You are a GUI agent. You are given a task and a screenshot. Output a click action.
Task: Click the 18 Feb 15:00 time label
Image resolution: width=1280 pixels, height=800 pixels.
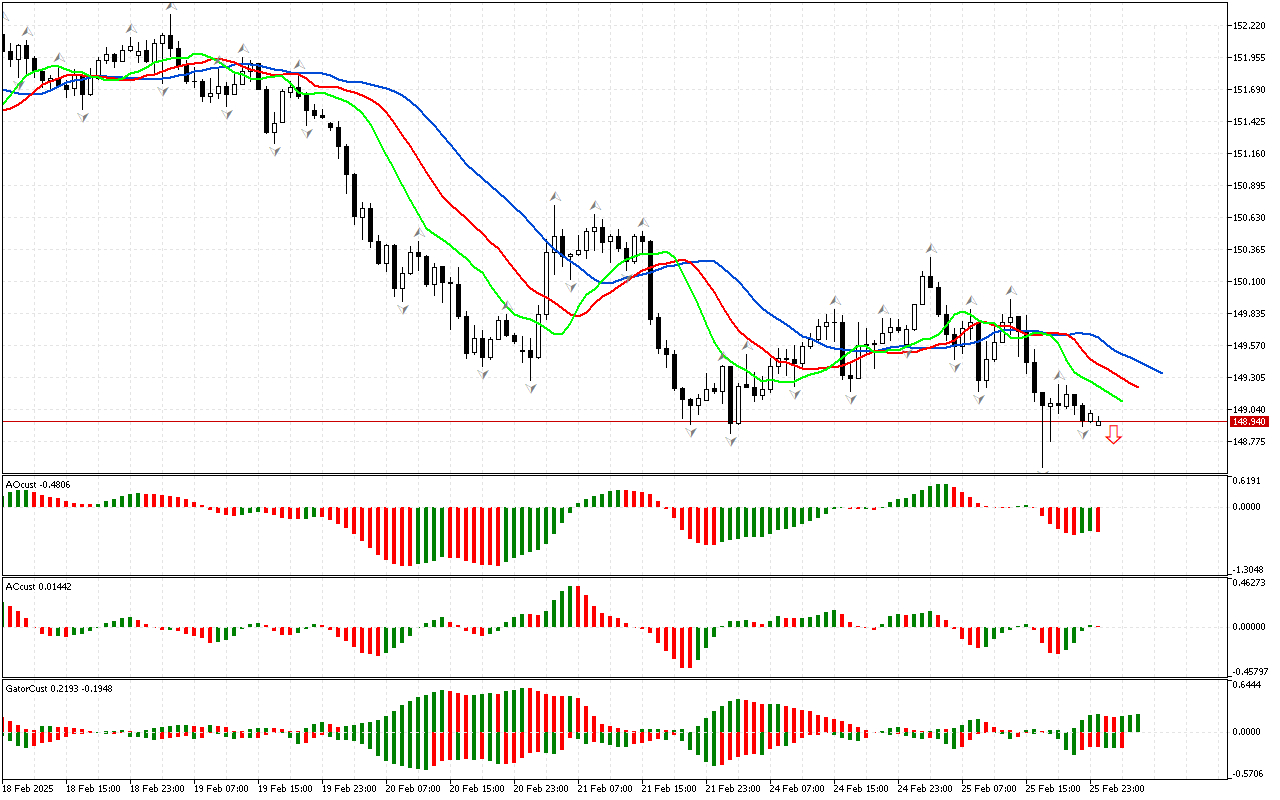[x=92, y=789]
